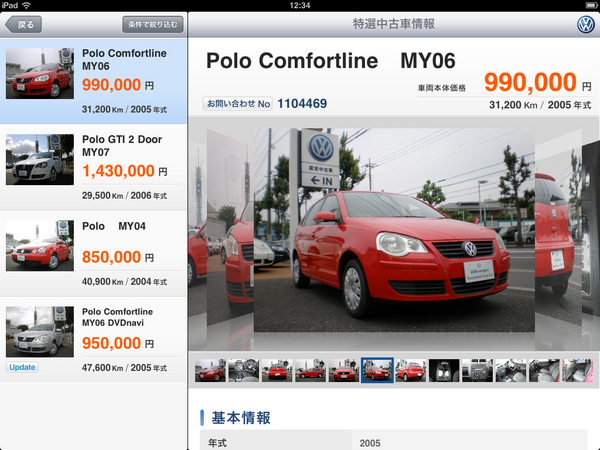The width and height of the screenshot is (600, 450).
Task: Select the blue-highlighted thumbnail in strip
Action: pyautogui.click(x=377, y=370)
